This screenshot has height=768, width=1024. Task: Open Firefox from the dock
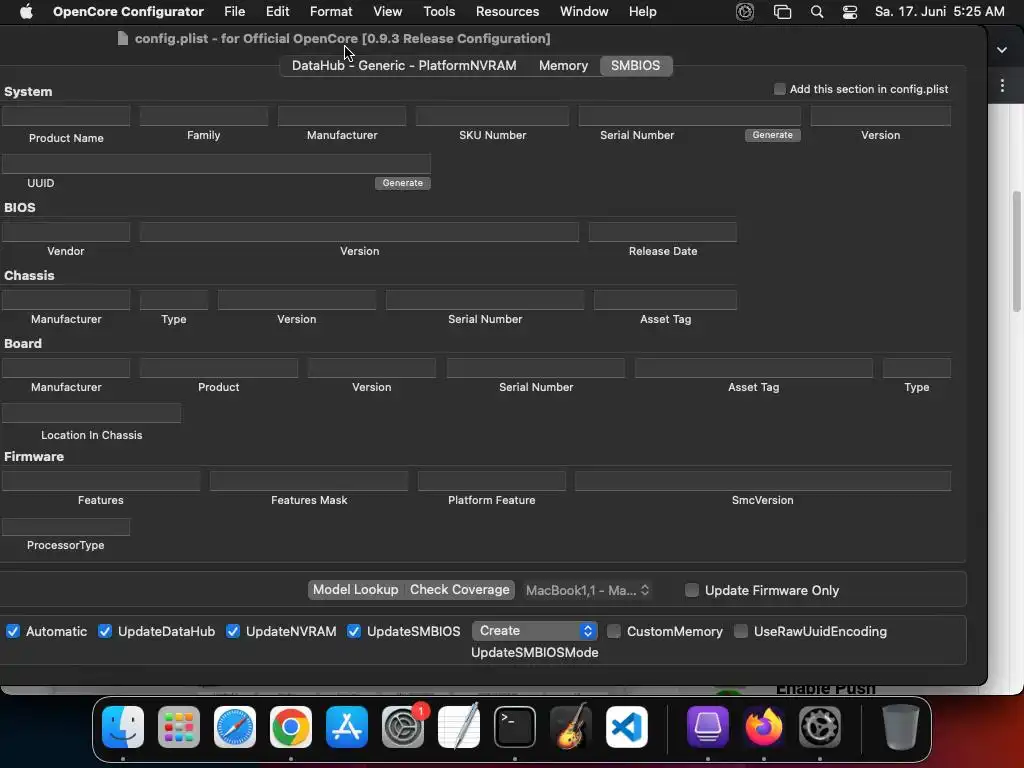pyautogui.click(x=763, y=727)
